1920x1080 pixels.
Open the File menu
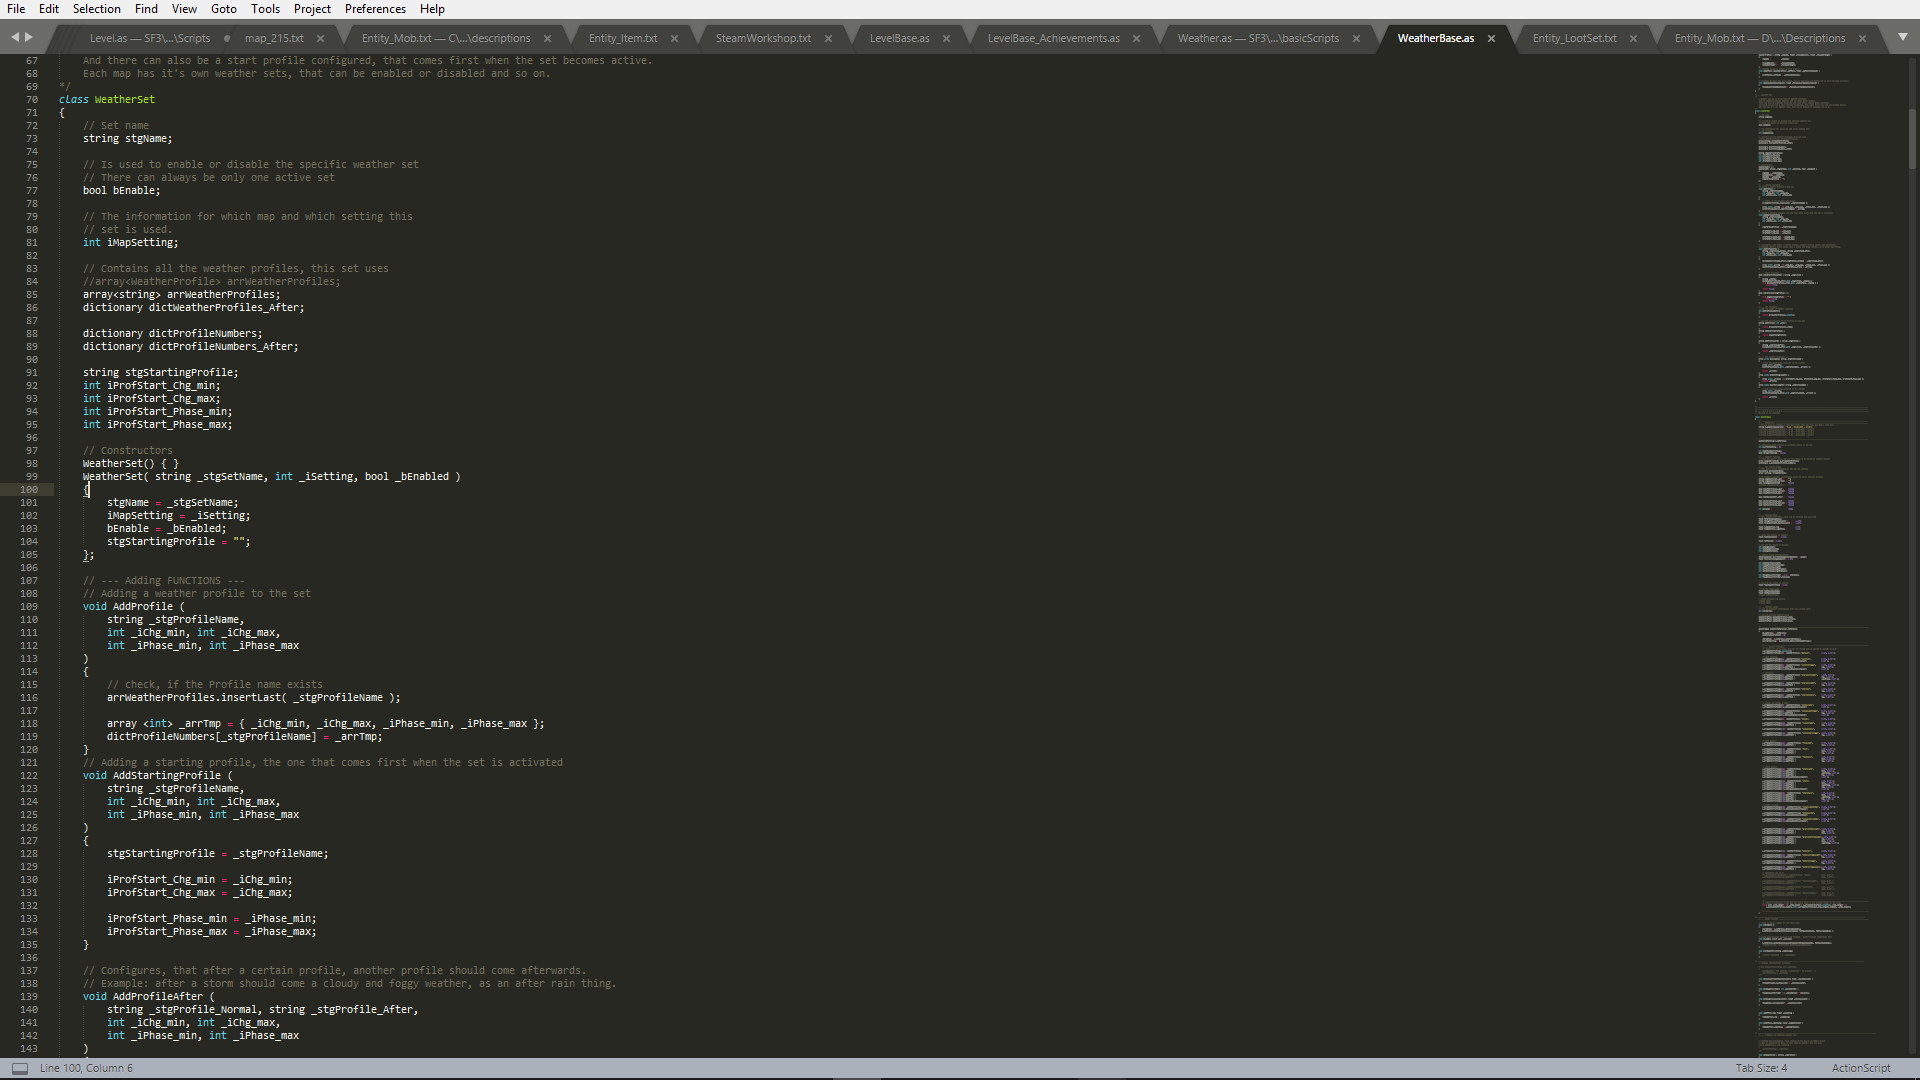point(16,9)
